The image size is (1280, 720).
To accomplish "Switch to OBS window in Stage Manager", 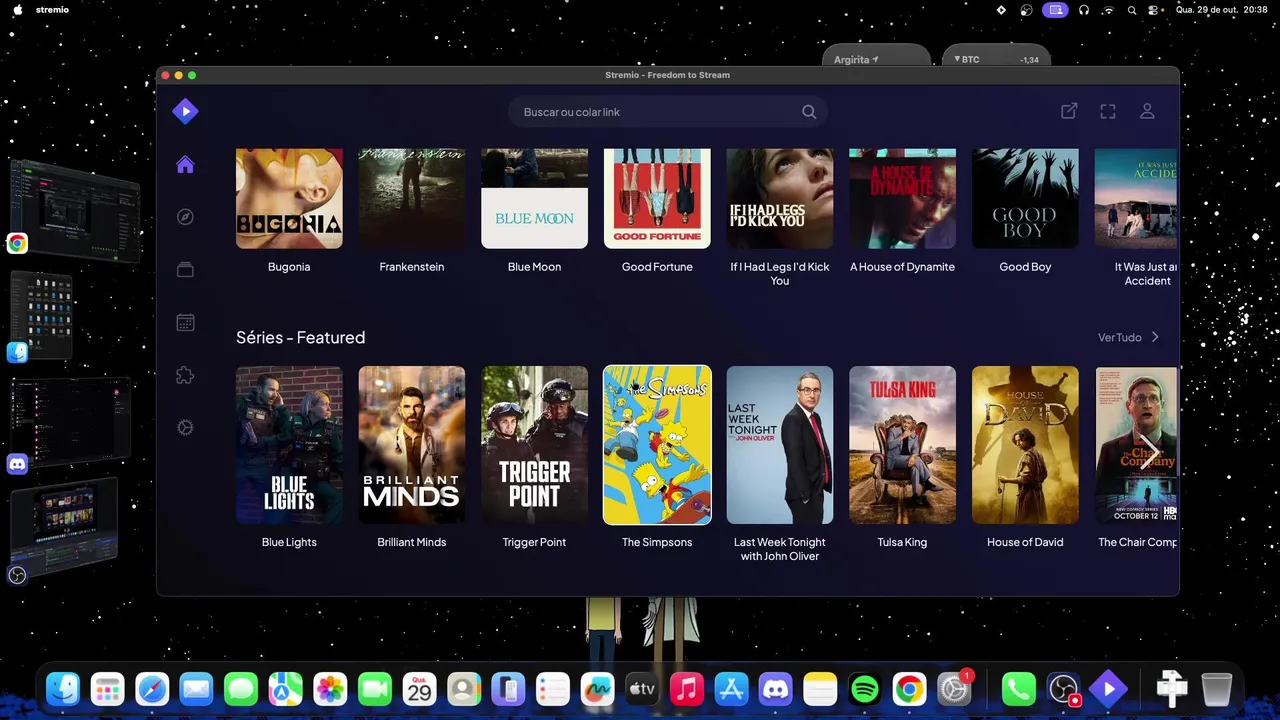I will pos(63,528).
